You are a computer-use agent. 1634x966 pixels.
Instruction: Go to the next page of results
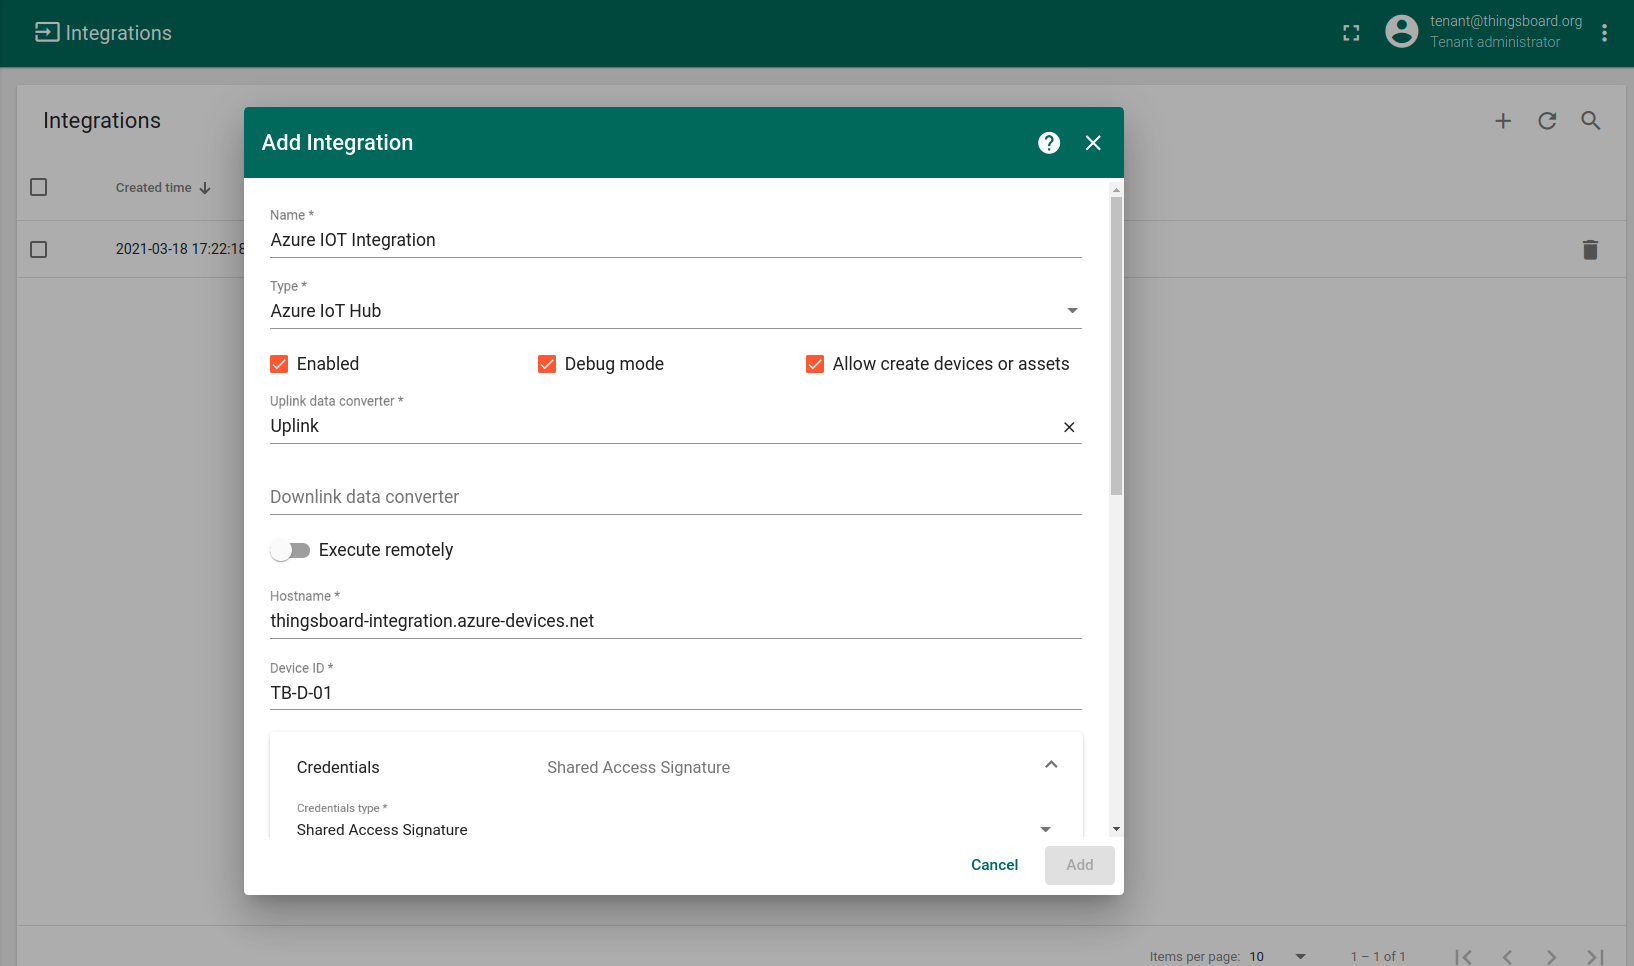[1551, 957]
